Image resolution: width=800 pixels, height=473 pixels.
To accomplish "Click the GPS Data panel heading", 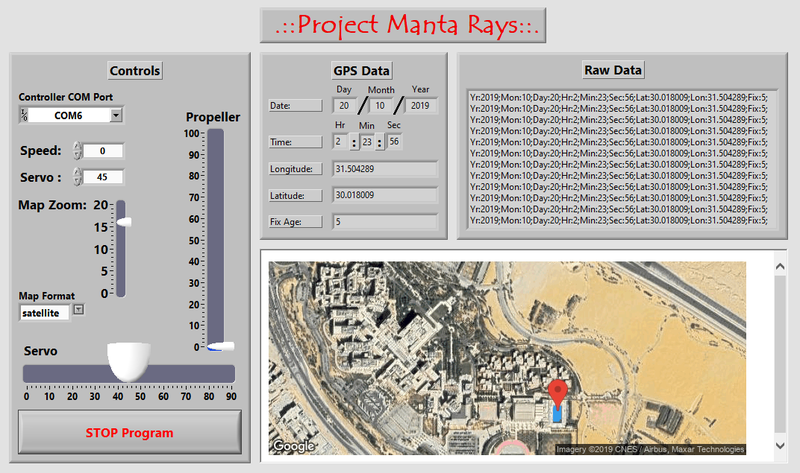I will [361, 70].
